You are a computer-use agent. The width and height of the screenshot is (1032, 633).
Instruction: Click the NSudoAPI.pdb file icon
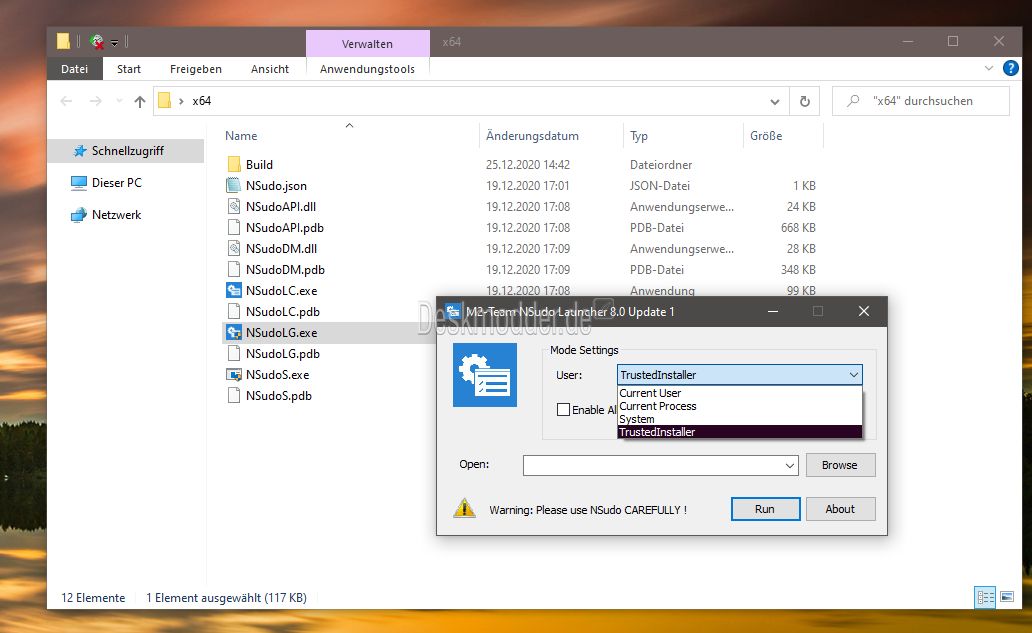pyautogui.click(x=234, y=228)
